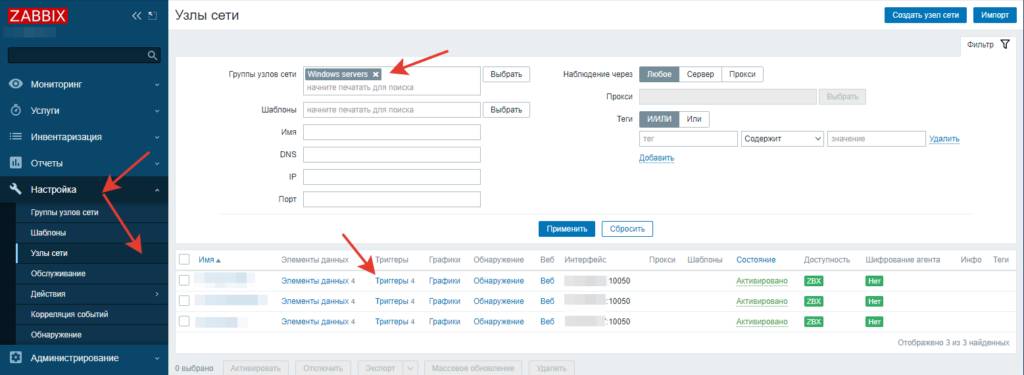Tick the first host row checkbox
Viewport: 1024px width, 375px height.
[184, 280]
